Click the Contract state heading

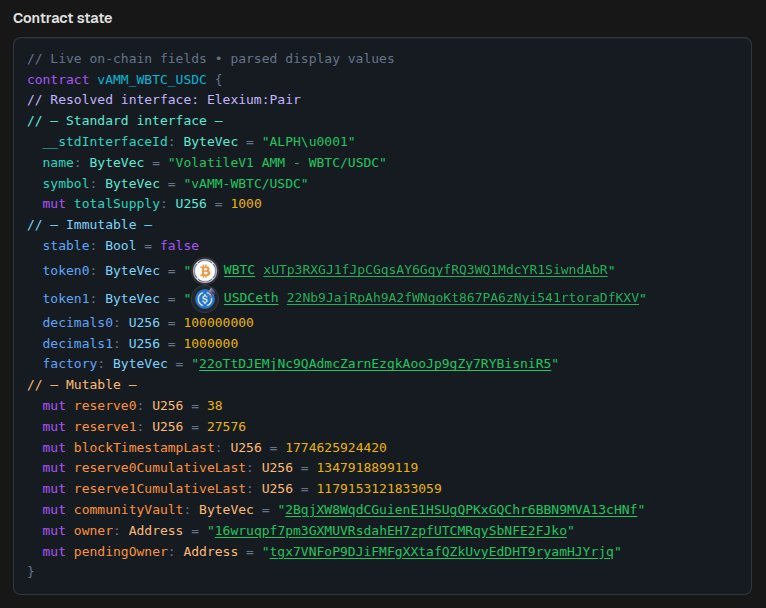63,18
